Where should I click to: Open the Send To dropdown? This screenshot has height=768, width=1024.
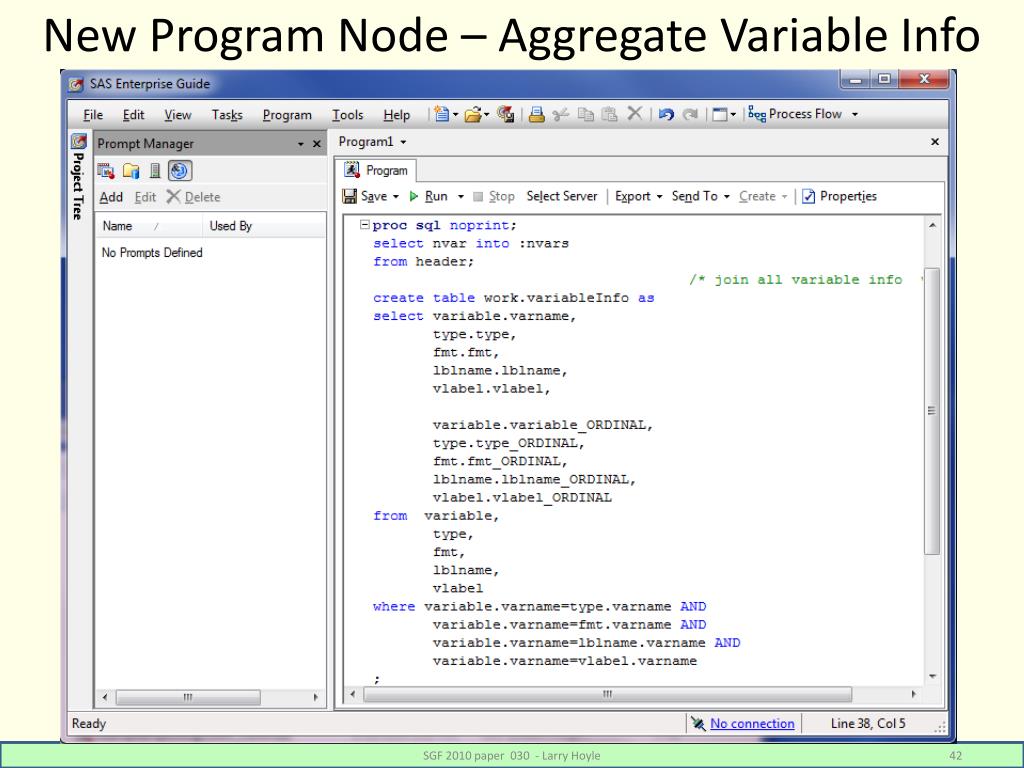click(701, 196)
